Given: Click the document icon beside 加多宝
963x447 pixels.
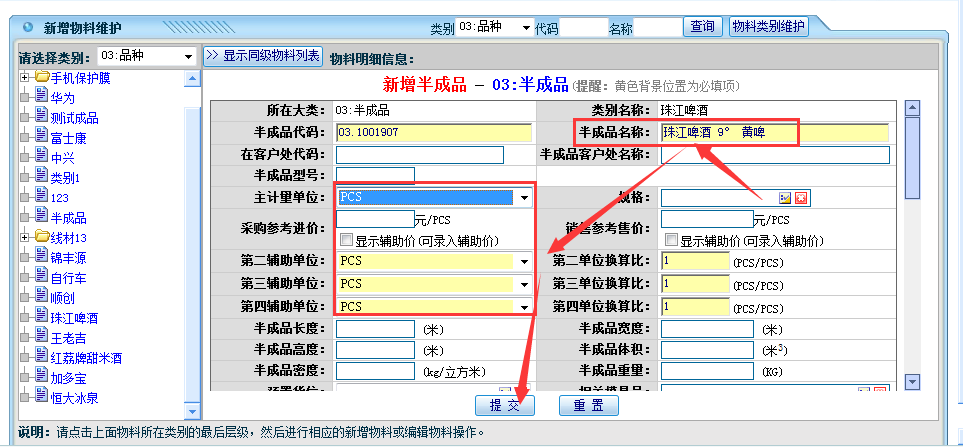Looking at the screenshot, I should point(42,377).
